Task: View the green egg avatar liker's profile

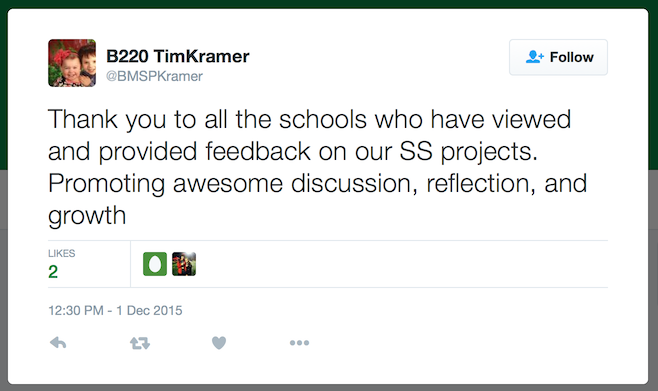Action: click(155, 264)
